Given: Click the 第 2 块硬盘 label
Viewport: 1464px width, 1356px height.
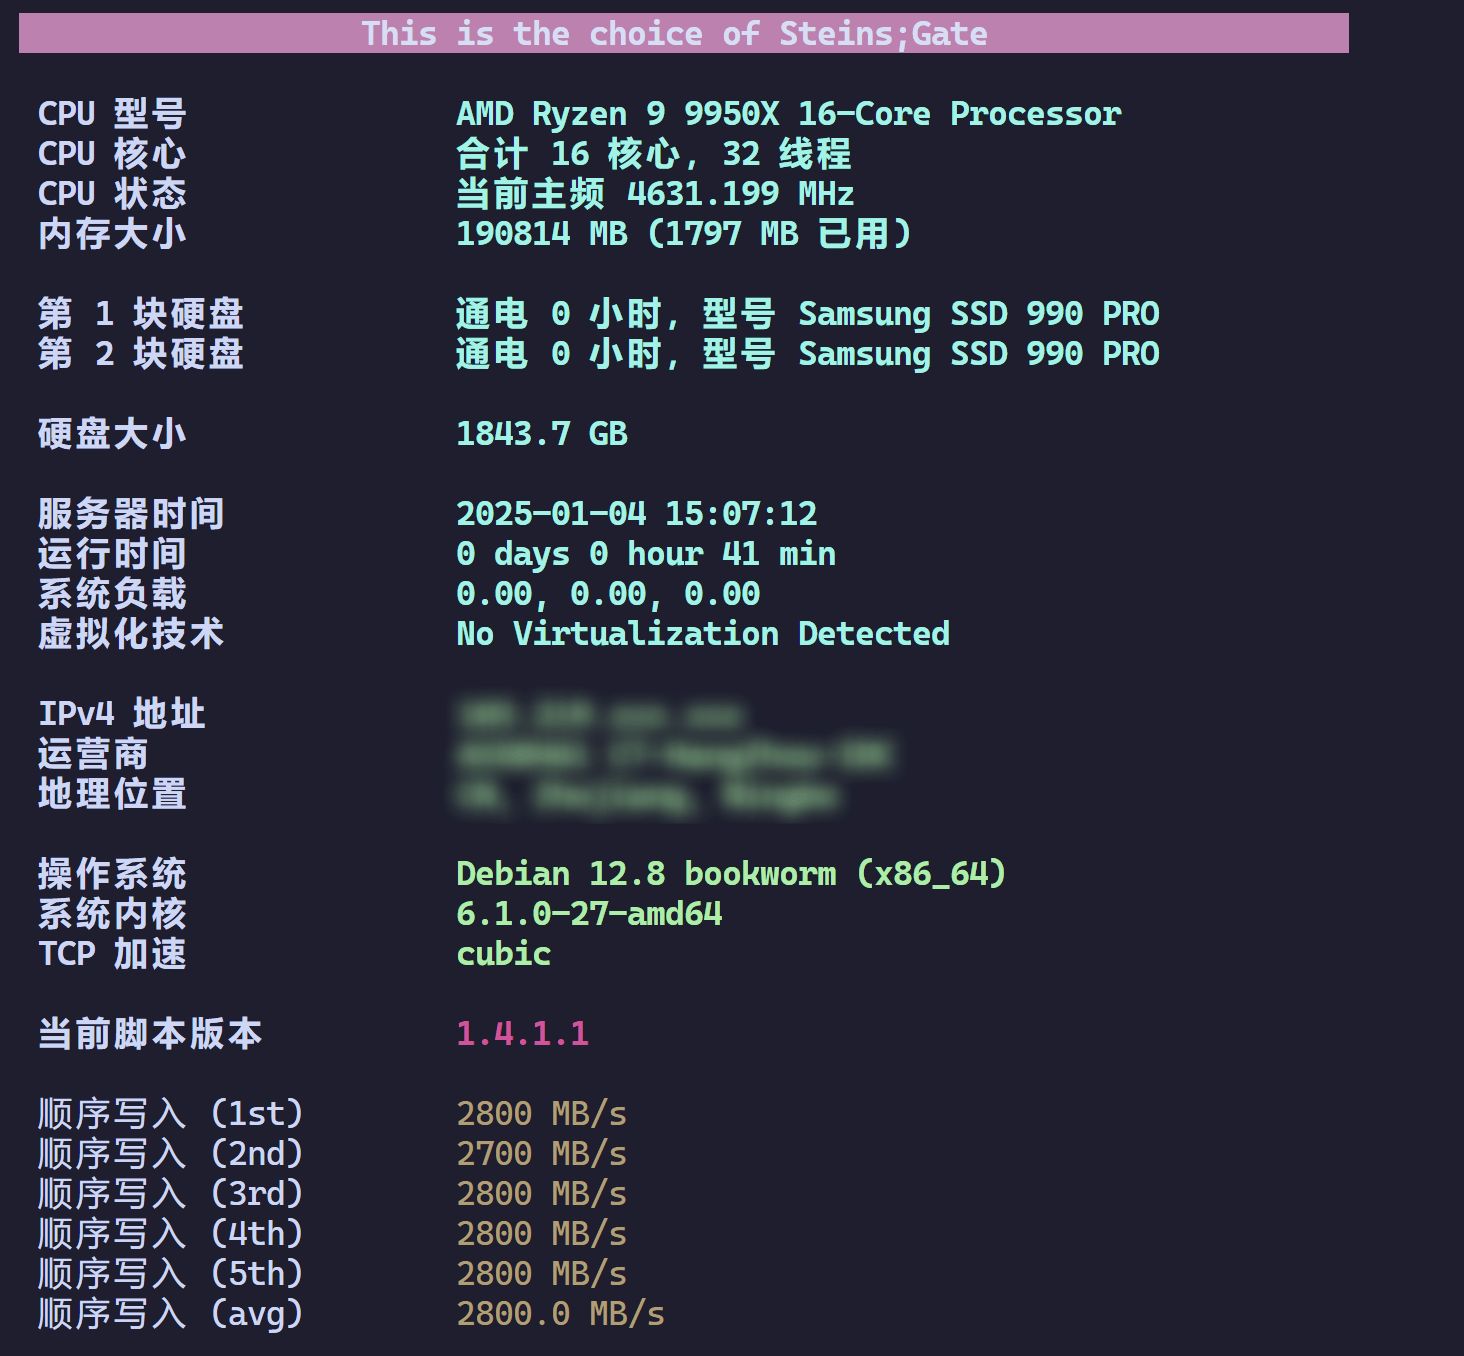Looking at the screenshot, I should point(140,354).
